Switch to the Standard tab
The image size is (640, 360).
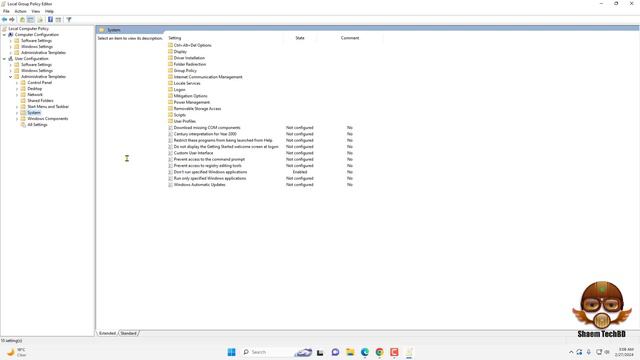tap(129, 333)
